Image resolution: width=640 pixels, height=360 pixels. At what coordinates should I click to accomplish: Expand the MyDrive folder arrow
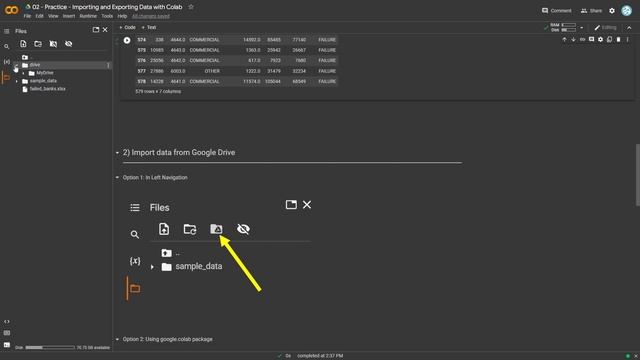click(23, 73)
